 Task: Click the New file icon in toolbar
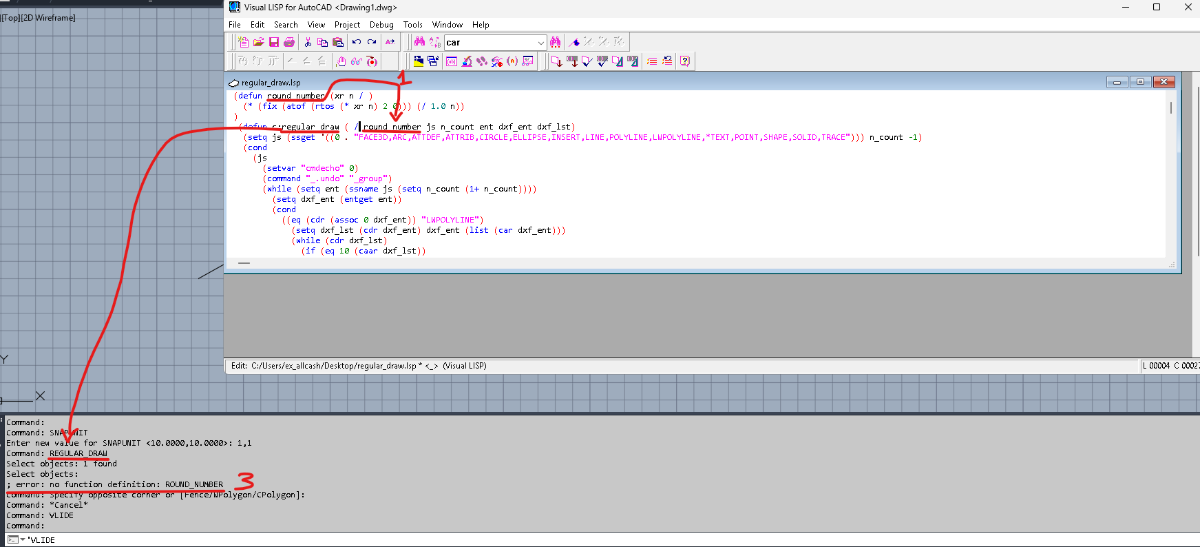click(245, 42)
